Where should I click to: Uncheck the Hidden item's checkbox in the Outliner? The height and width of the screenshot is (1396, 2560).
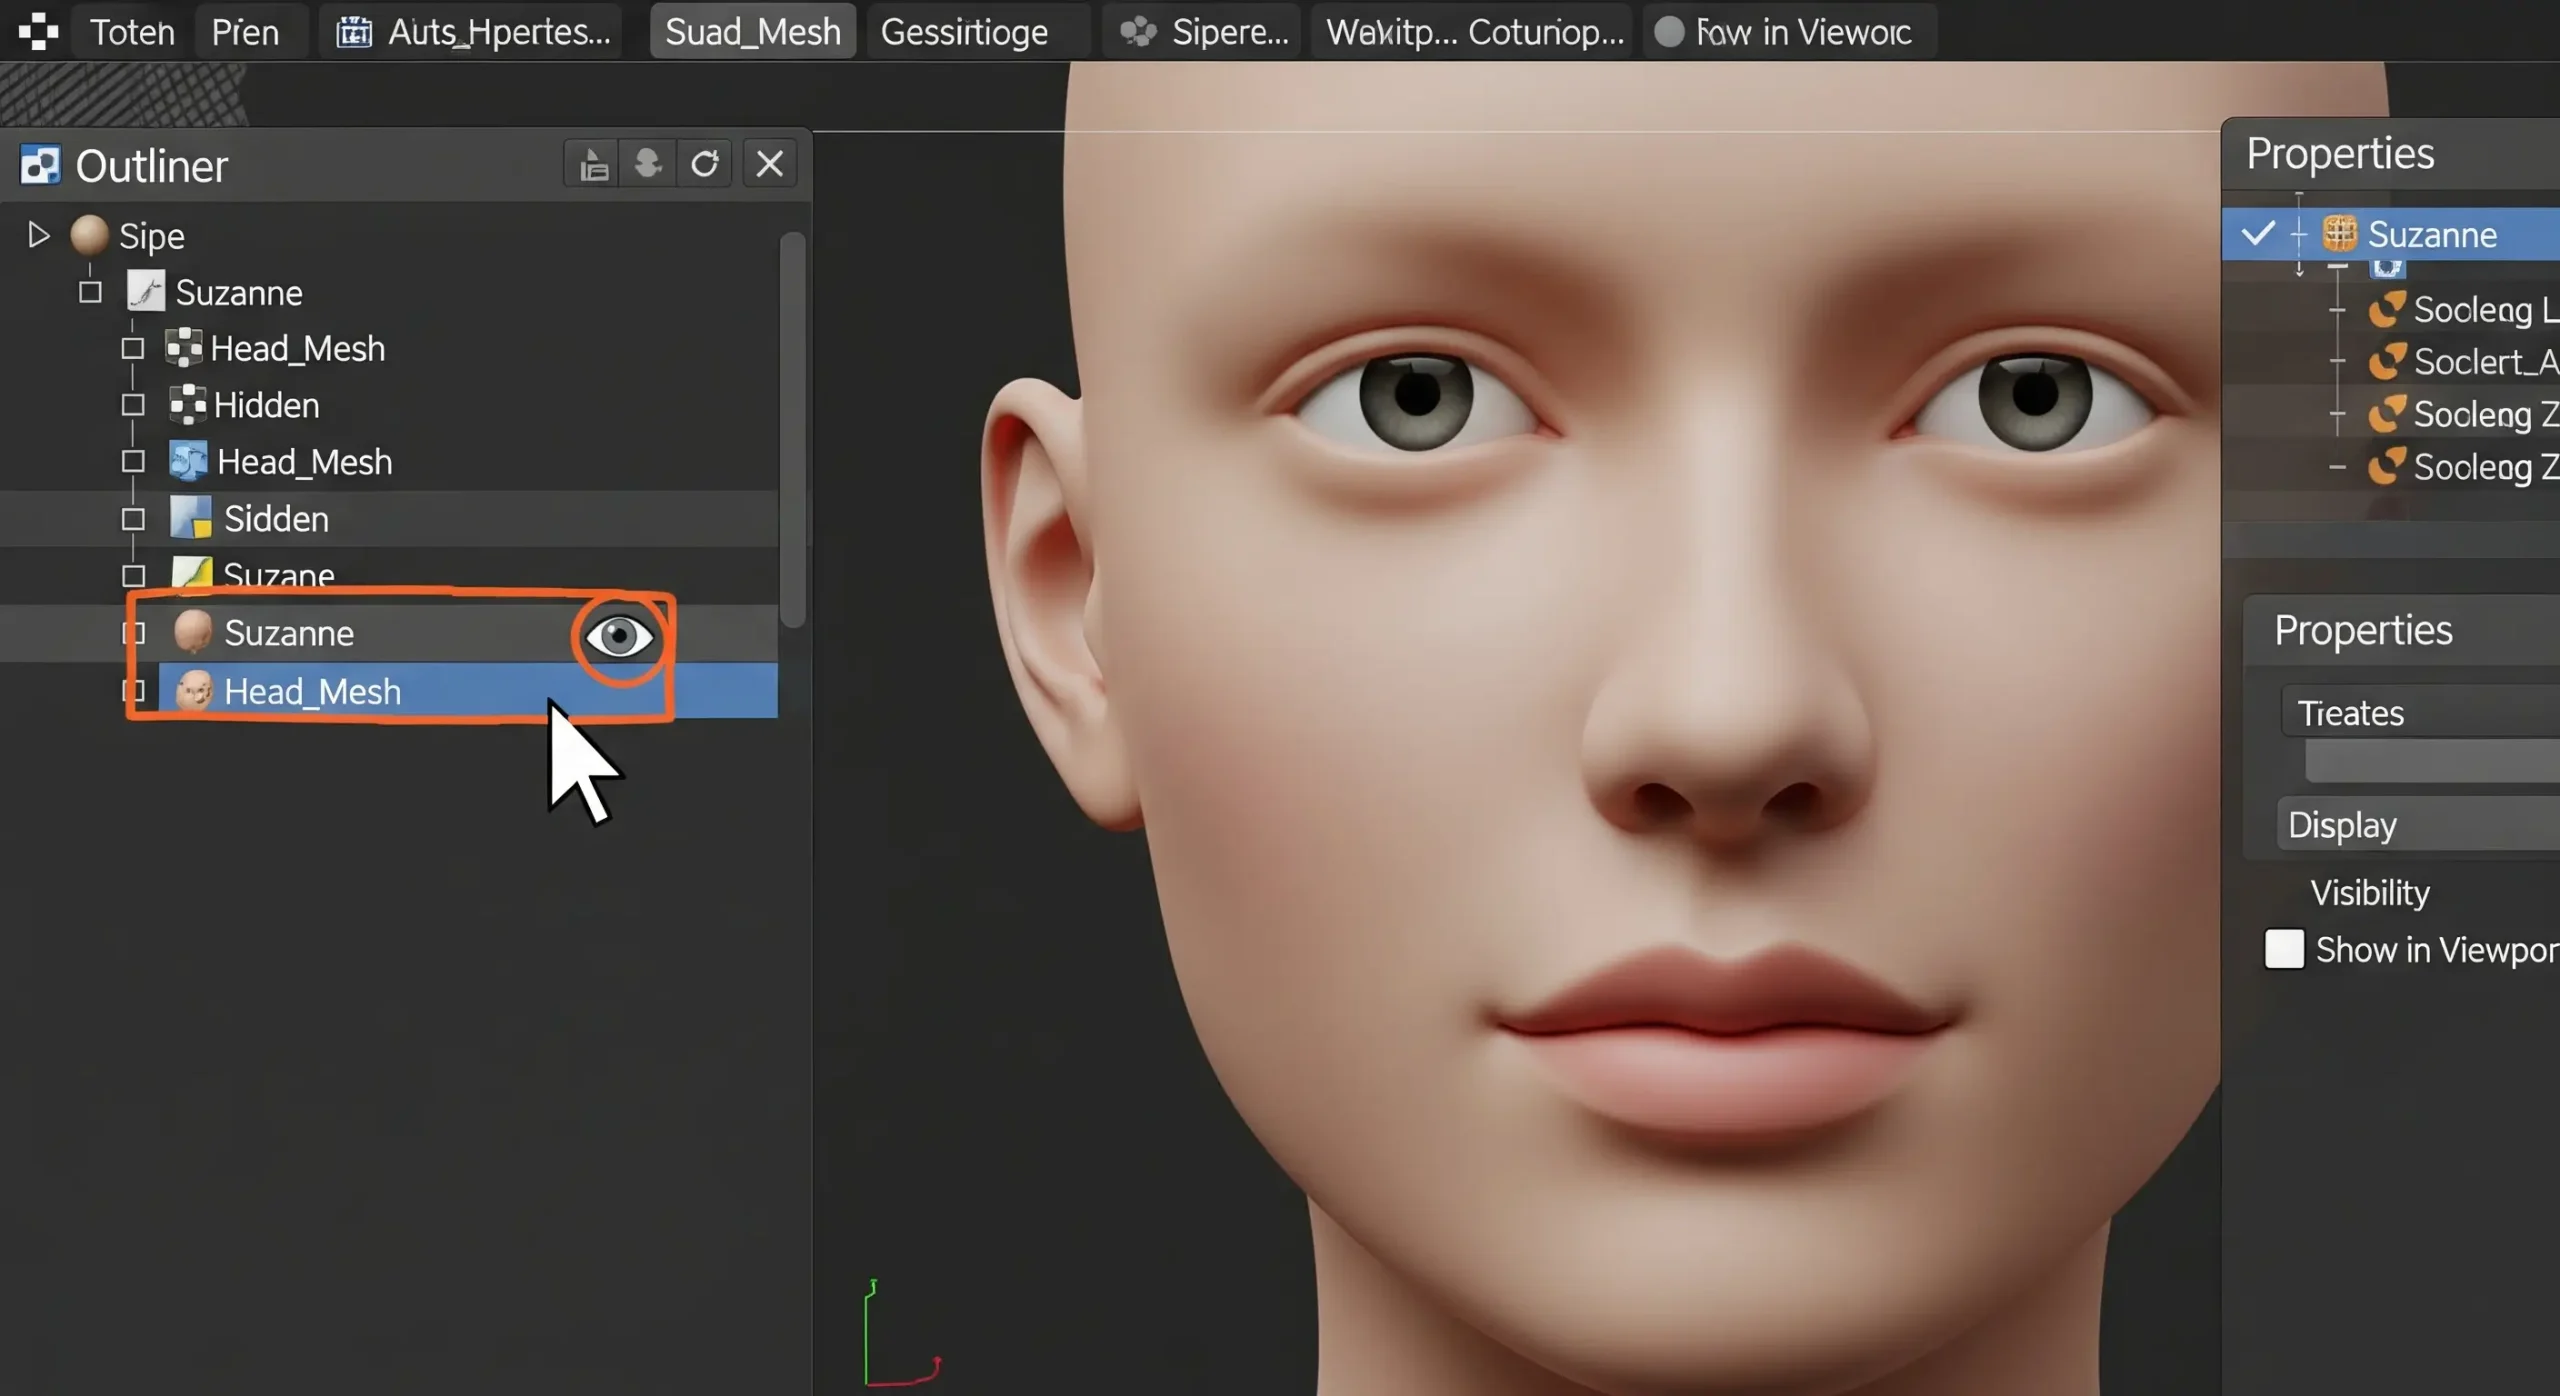[131, 404]
